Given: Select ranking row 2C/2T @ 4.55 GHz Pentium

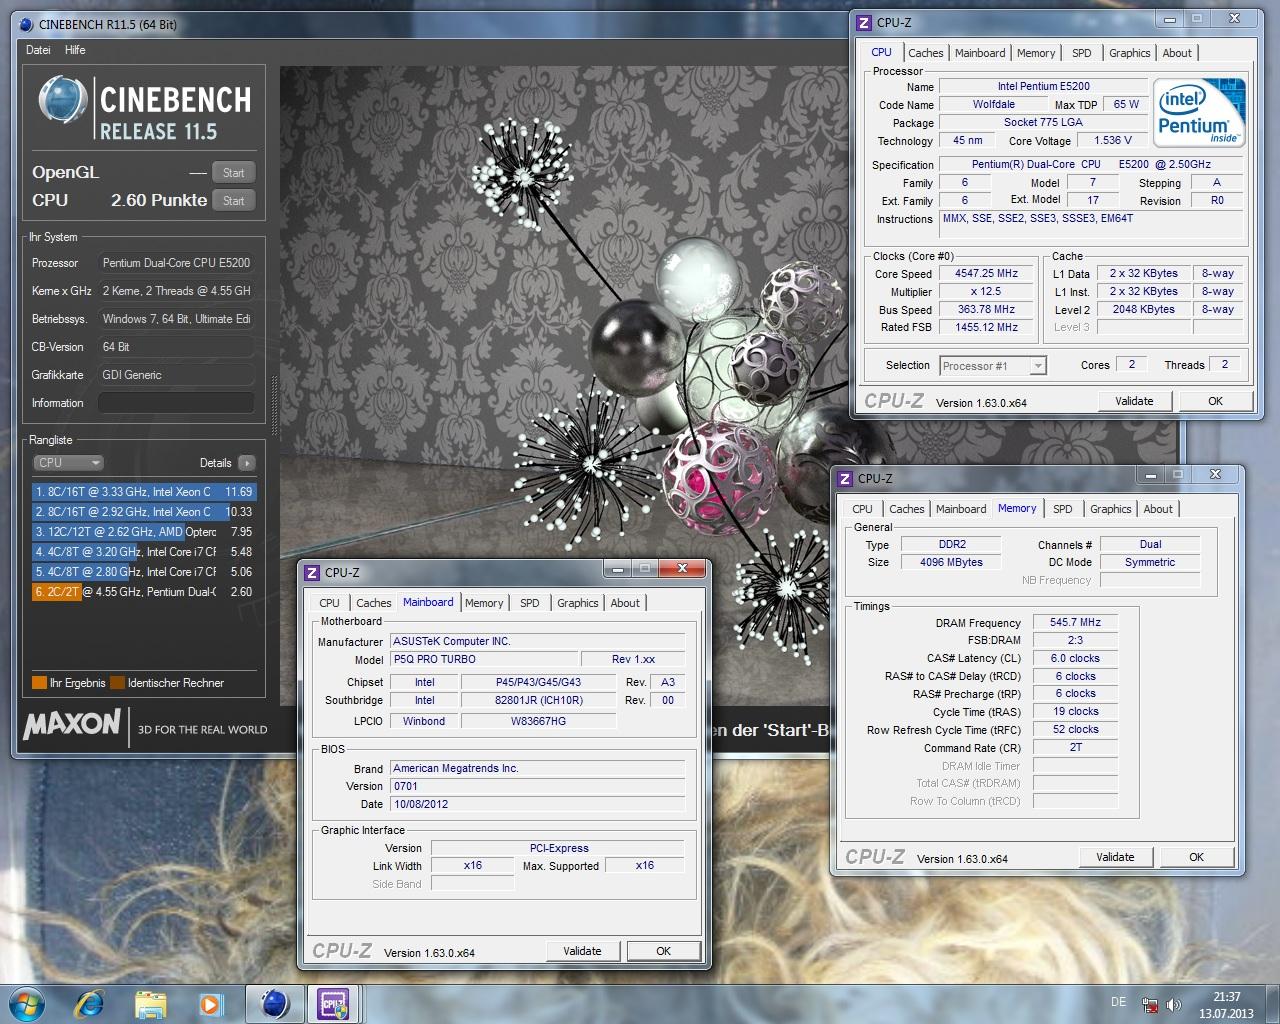Looking at the screenshot, I should tap(144, 592).
